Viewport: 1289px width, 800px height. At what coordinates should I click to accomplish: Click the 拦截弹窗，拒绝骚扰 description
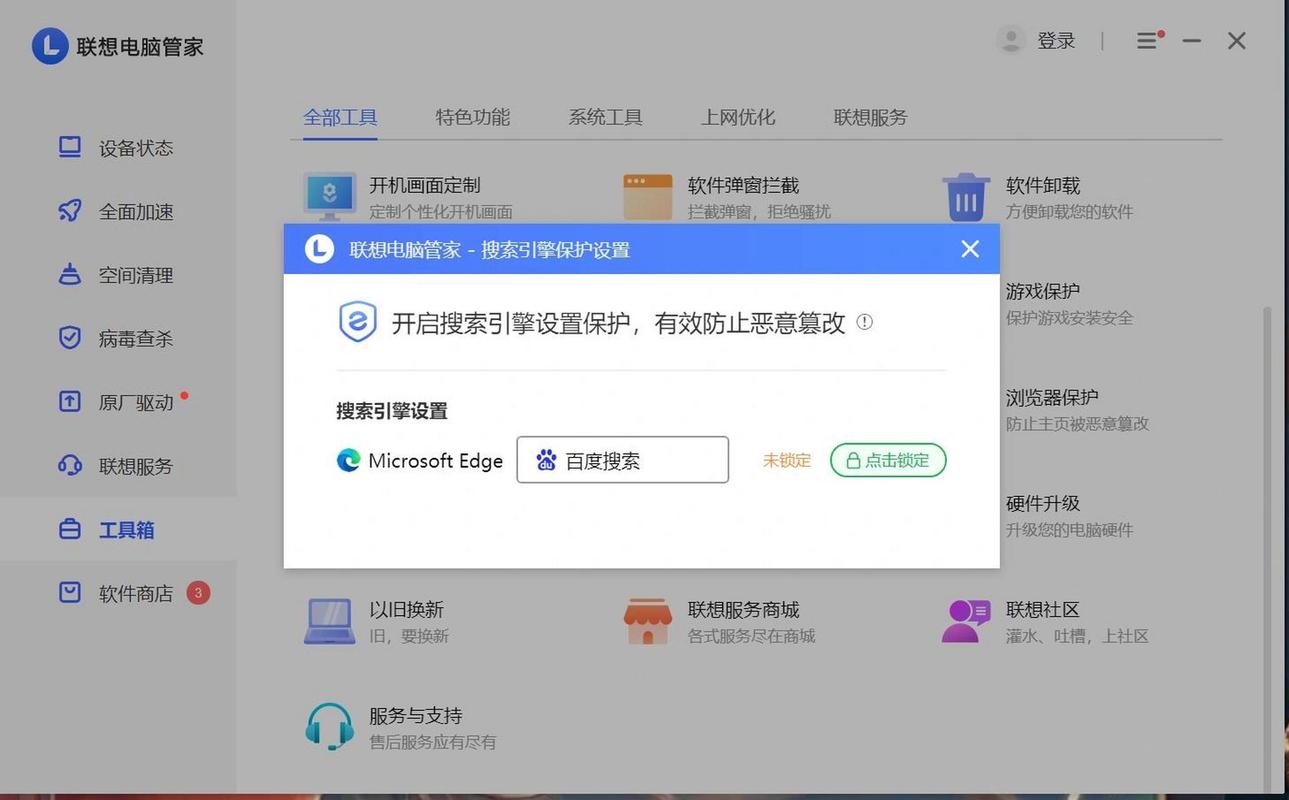point(759,212)
